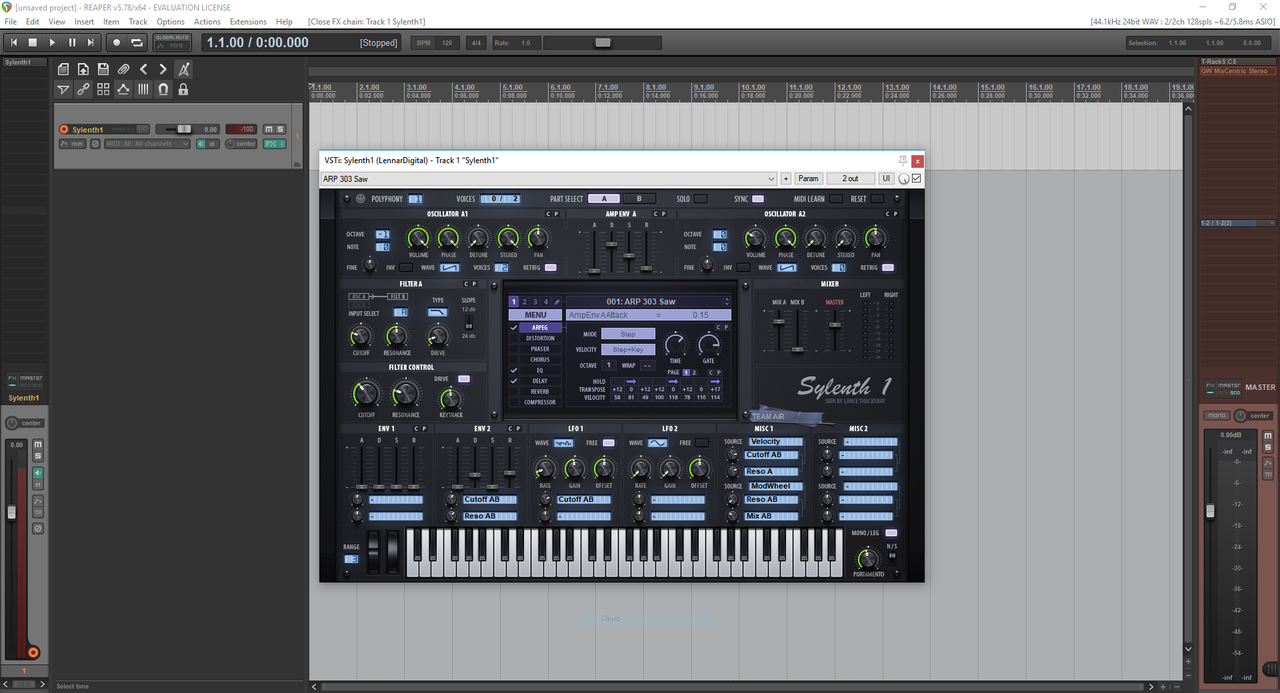Screen dimensions: 1280x693
Task: Click the RESET switch in Sylenth1
Action: click(x=877, y=199)
